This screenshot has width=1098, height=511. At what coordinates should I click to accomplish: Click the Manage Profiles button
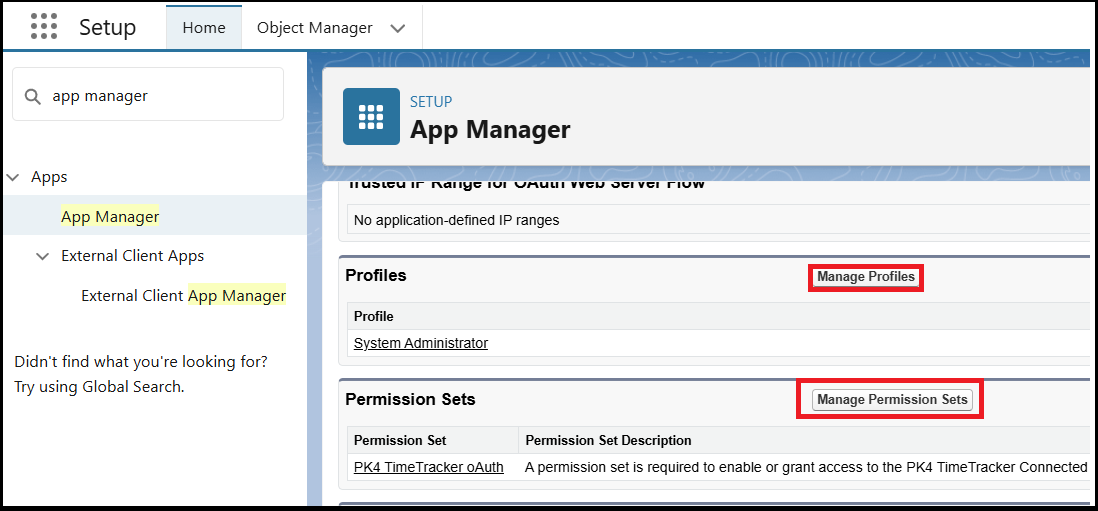click(866, 277)
